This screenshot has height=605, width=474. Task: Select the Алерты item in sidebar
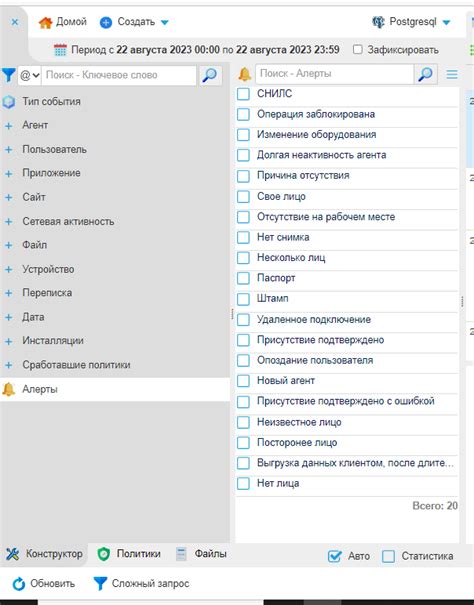[115, 389]
